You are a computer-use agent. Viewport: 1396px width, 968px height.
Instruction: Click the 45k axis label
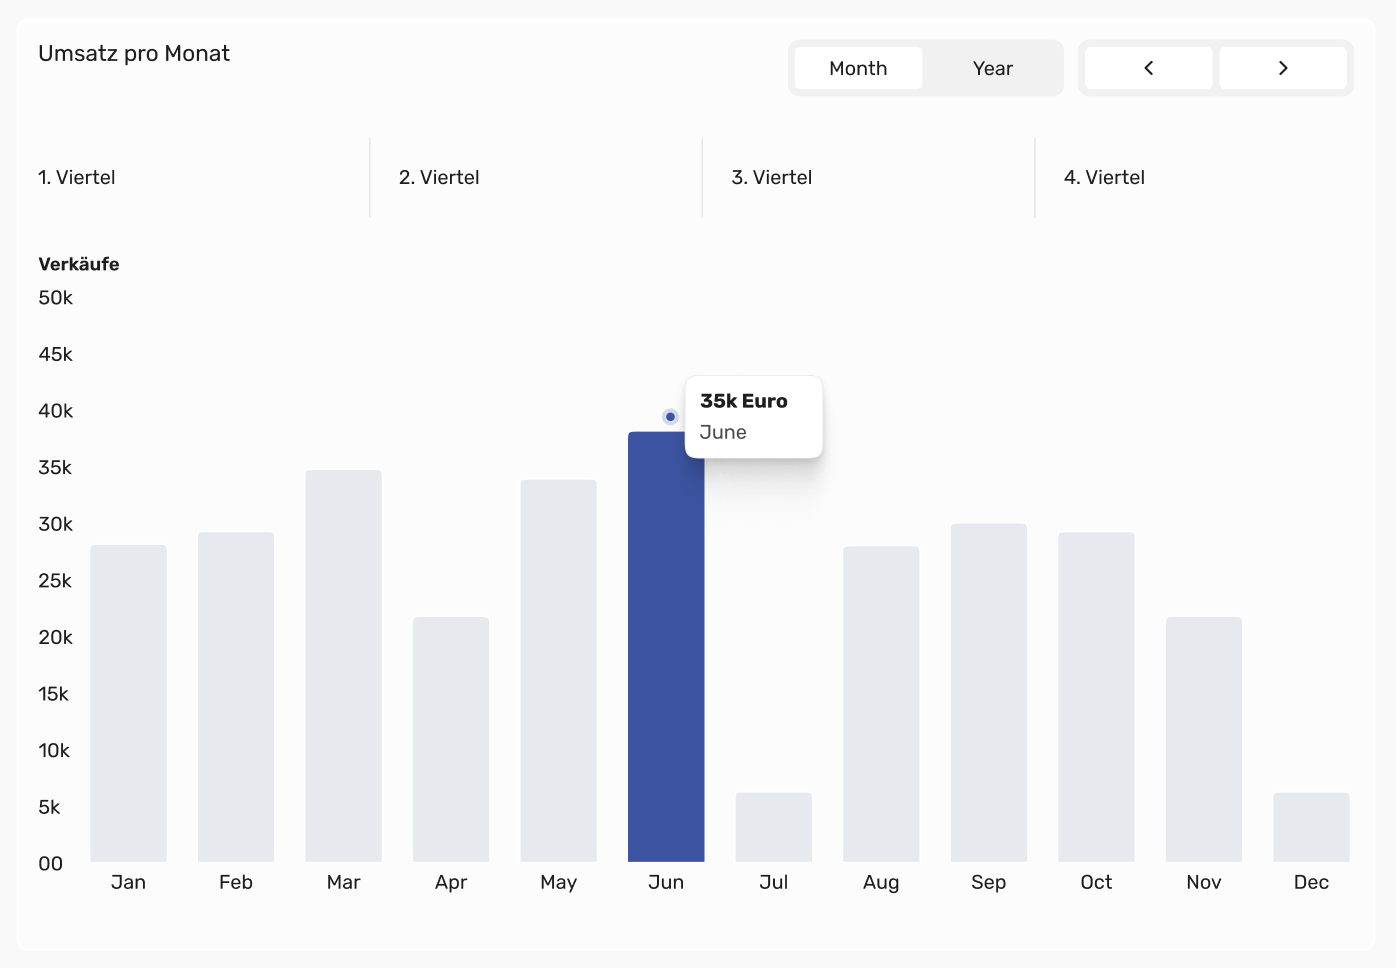coord(56,354)
